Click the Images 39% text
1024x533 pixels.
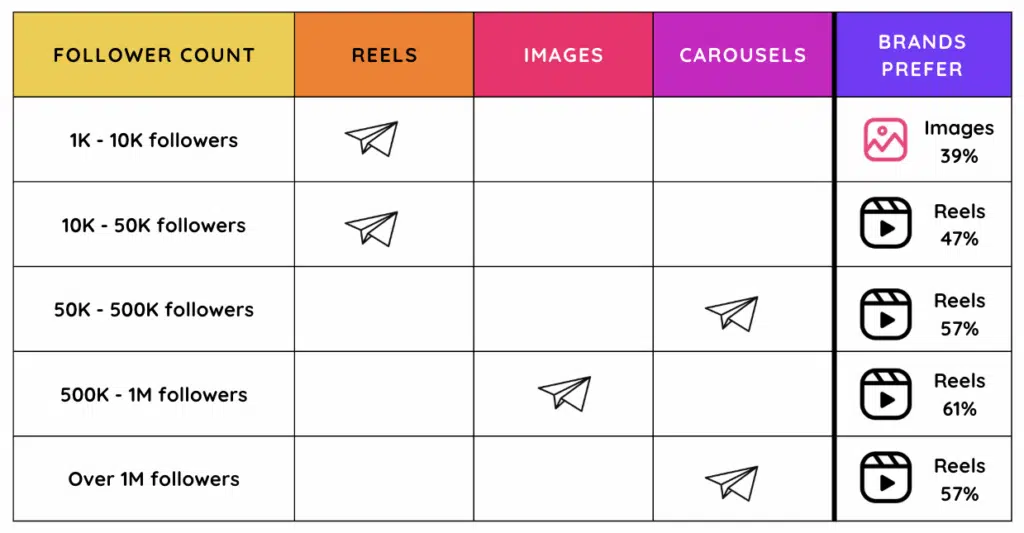958,141
